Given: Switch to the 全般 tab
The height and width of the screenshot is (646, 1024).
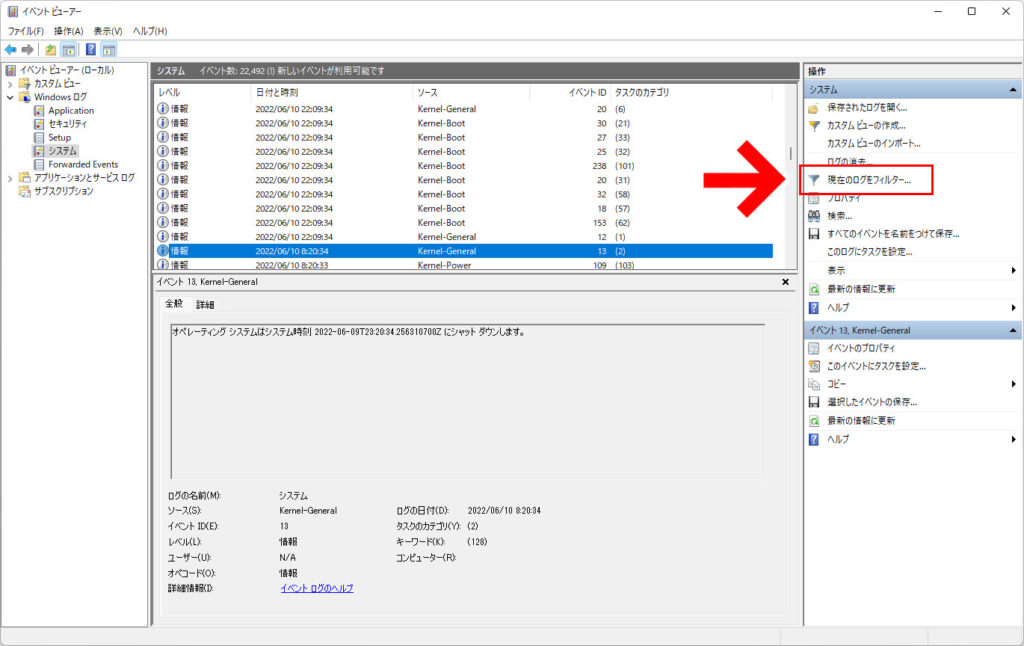Looking at the screenshot, I should pos(174,304).
